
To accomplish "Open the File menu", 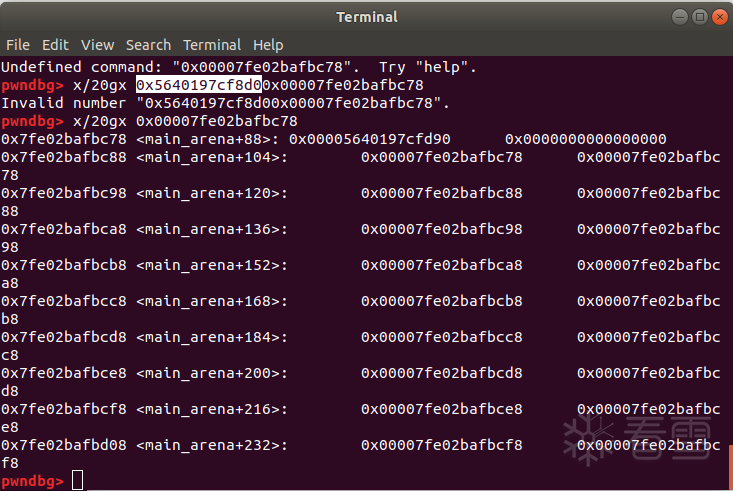I will point(17,45).
